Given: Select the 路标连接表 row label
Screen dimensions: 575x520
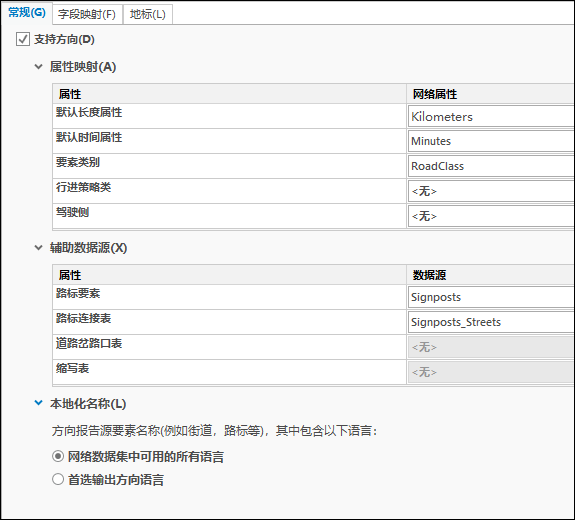Looking at the screenshot, I should pyautogui.click(x=83, y=318).
